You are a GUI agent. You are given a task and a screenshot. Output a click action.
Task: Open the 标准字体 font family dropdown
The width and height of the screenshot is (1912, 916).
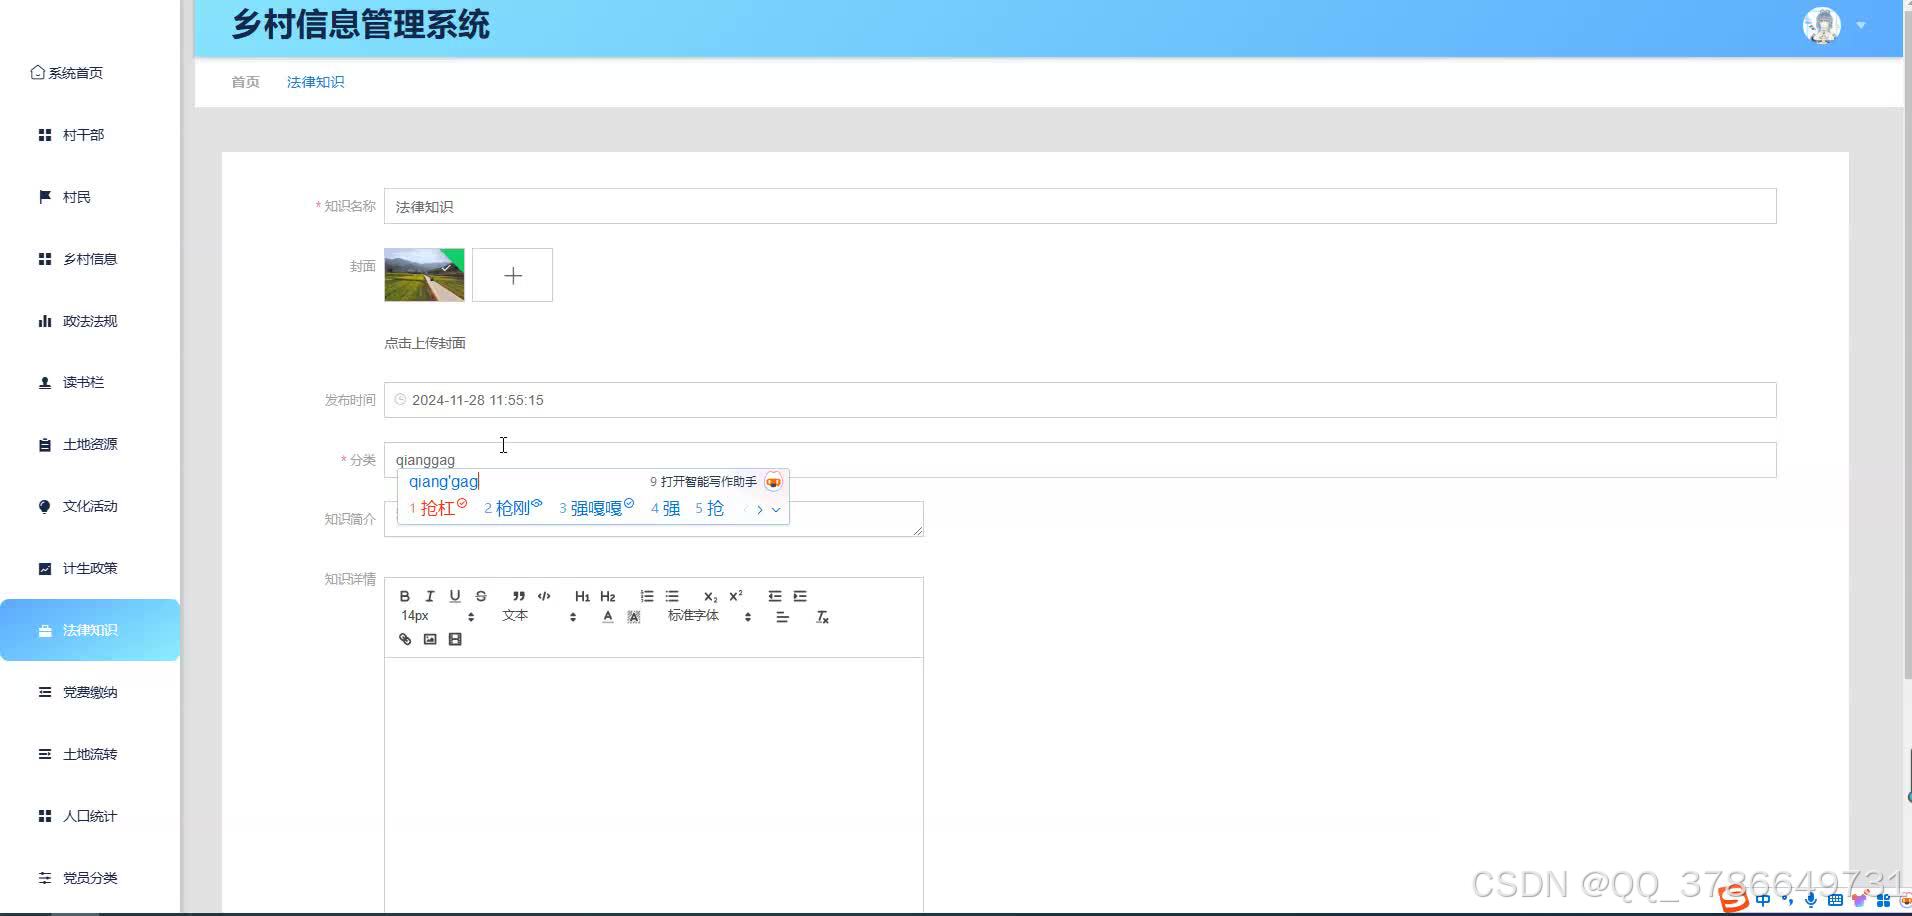pyautogui.click(x=710, y=616)
